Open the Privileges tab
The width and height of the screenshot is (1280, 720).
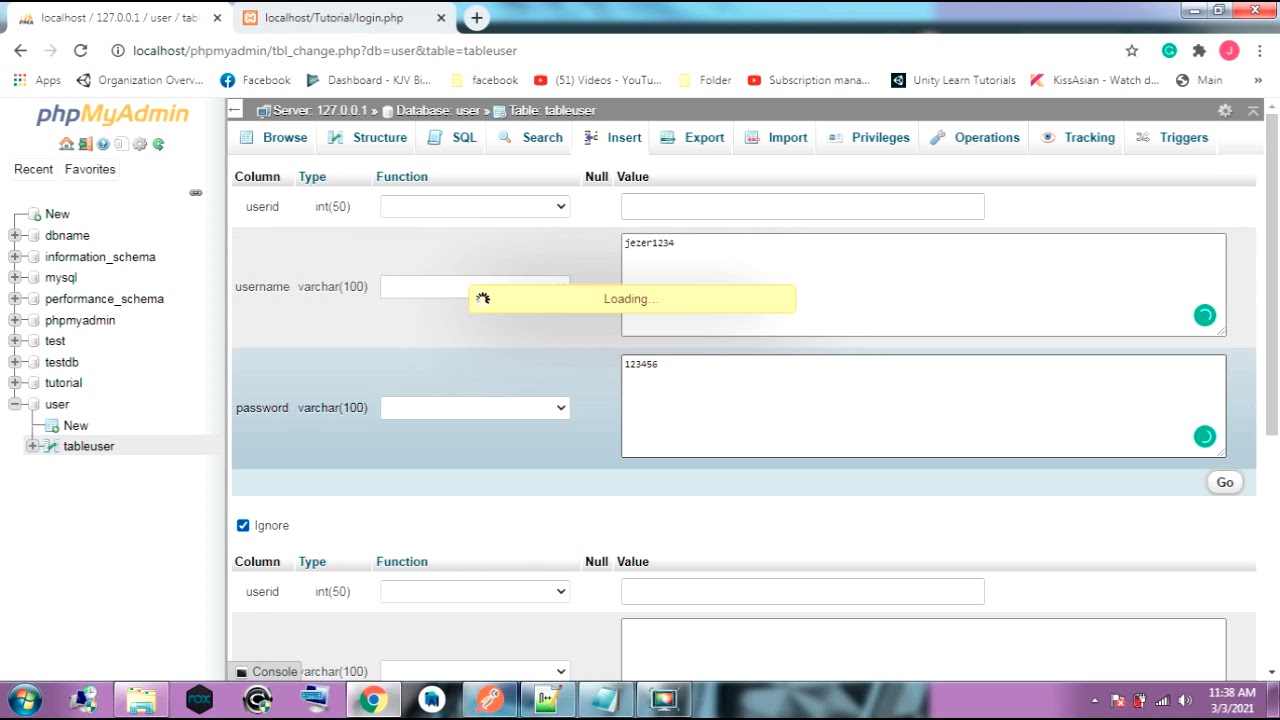(868, 138)
